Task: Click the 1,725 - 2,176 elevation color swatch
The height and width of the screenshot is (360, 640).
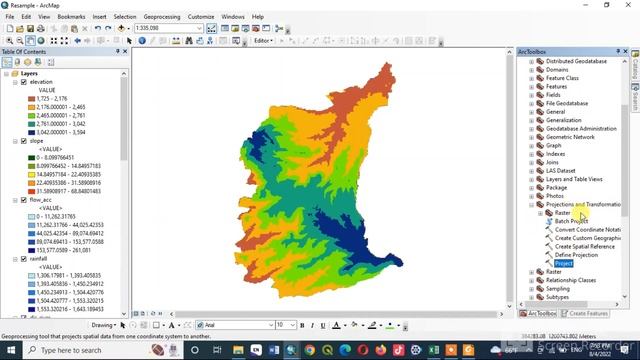Action: [31, 99]
